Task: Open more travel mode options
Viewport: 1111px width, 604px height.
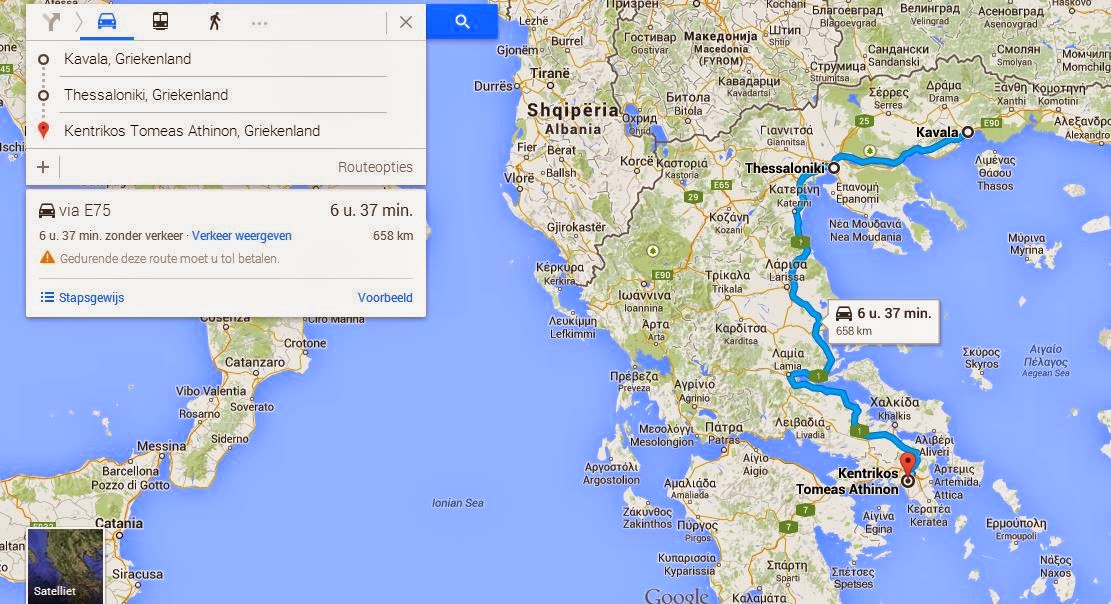Action: tap(259, 23)
